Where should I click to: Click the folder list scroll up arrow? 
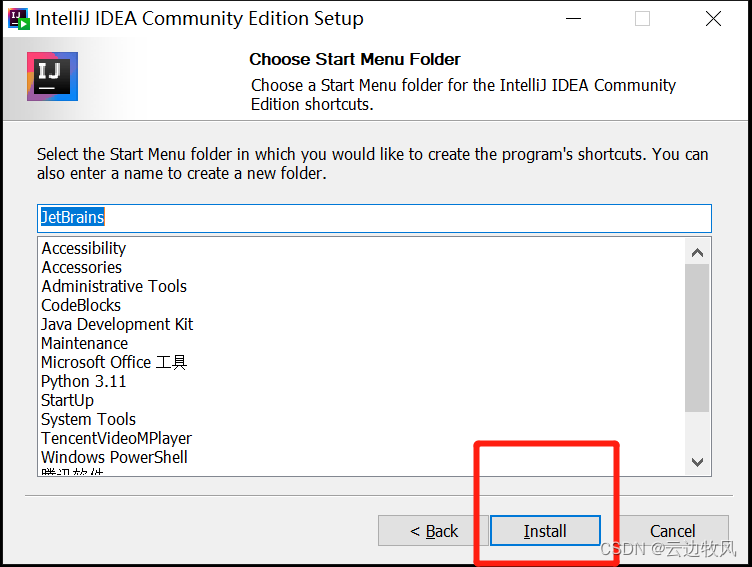(x=697, y=252)
